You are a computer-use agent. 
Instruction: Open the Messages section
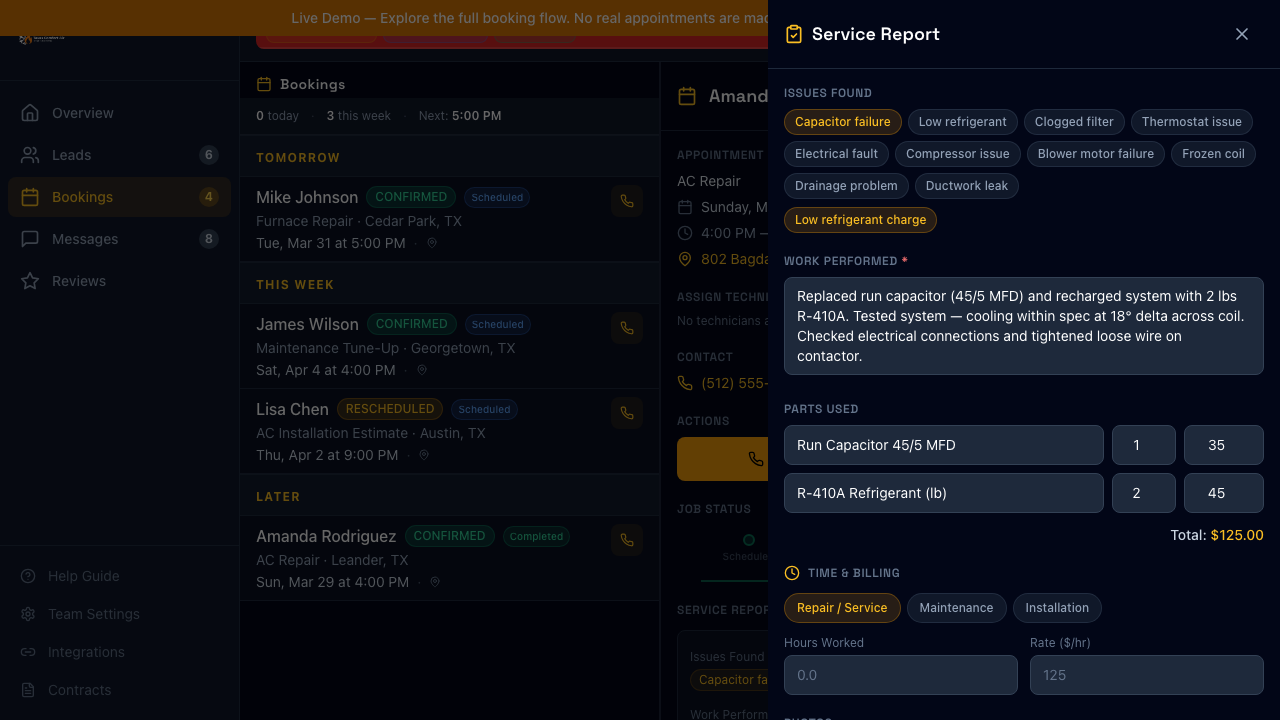click(84, 239)
